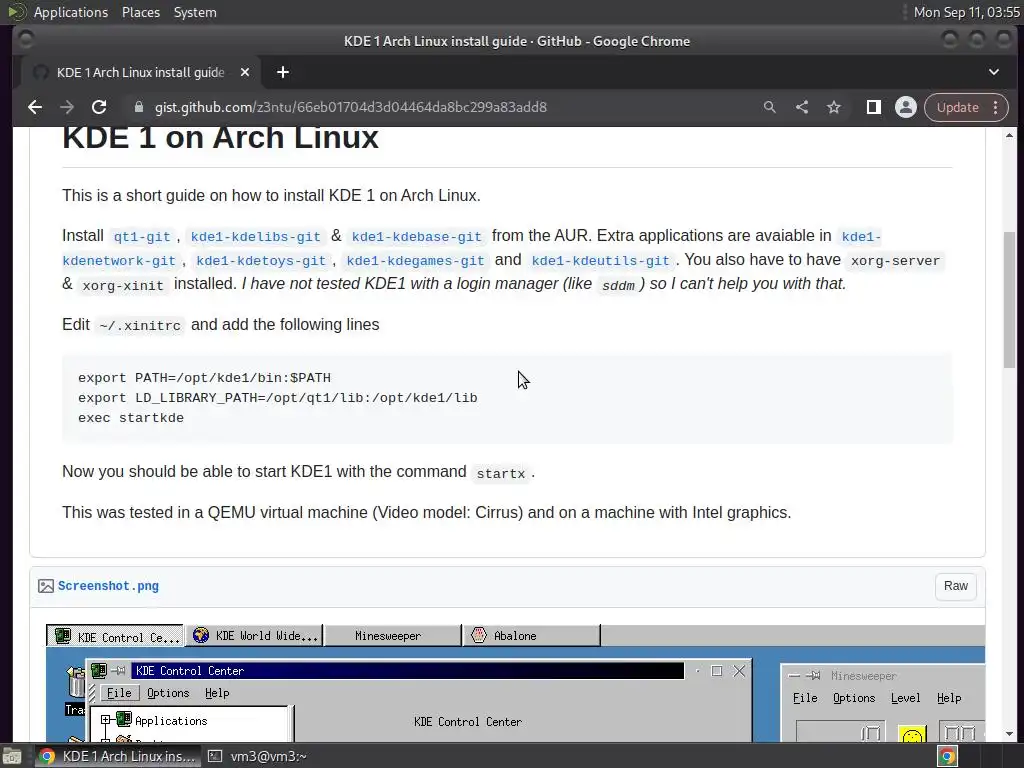Open a new browser tab
The width and height of the screenshot is (1024, 768).
(283, 72)
